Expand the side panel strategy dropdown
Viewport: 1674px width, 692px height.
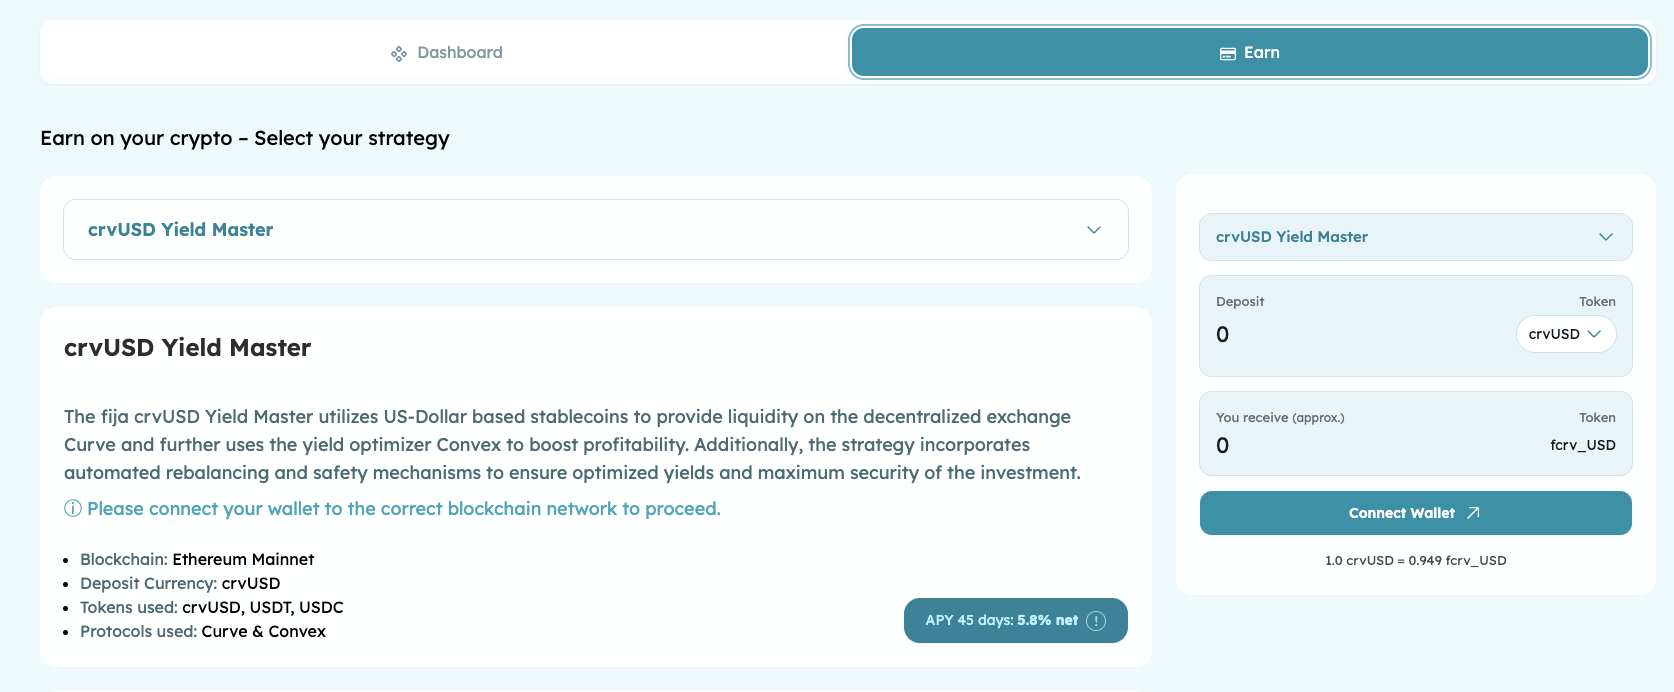[1415, 237]
